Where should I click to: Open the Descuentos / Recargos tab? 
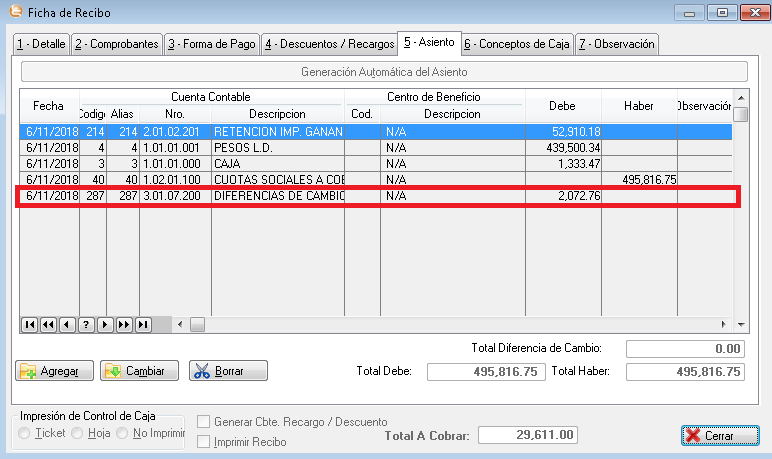[x=328, y=44]
